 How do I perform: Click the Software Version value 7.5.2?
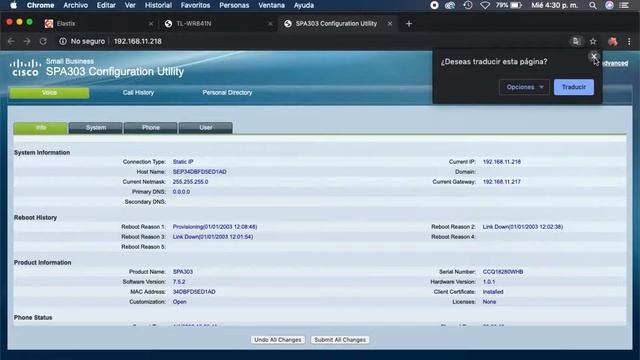(179, 282)
